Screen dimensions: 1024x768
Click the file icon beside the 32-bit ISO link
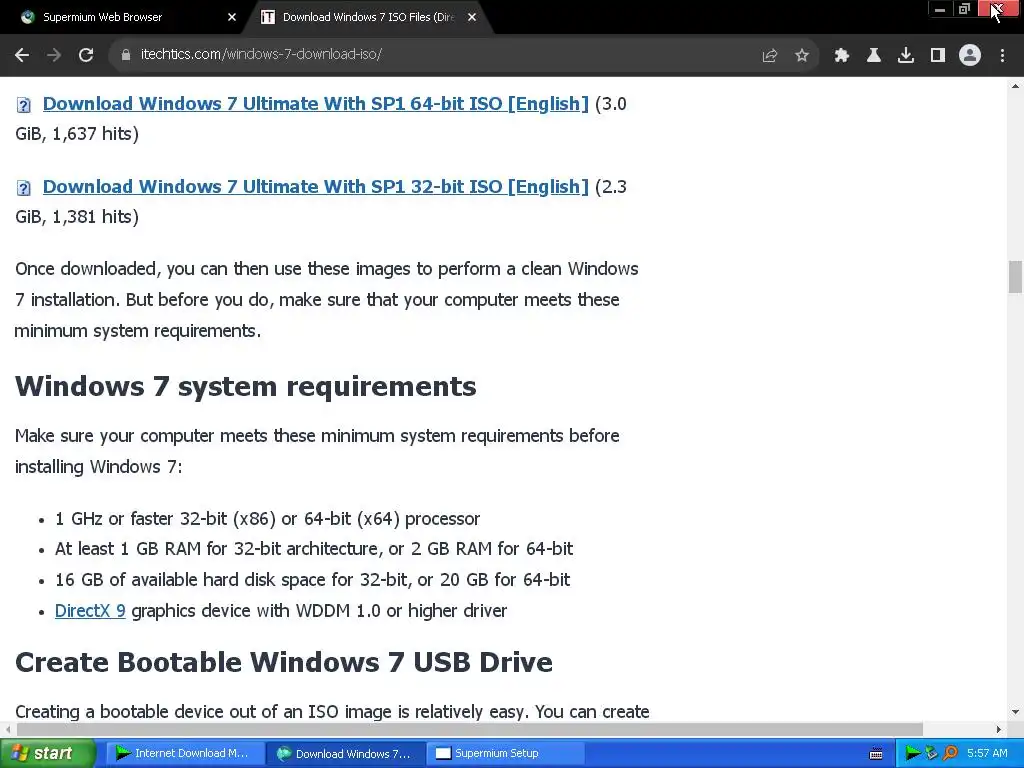[24, 188]
